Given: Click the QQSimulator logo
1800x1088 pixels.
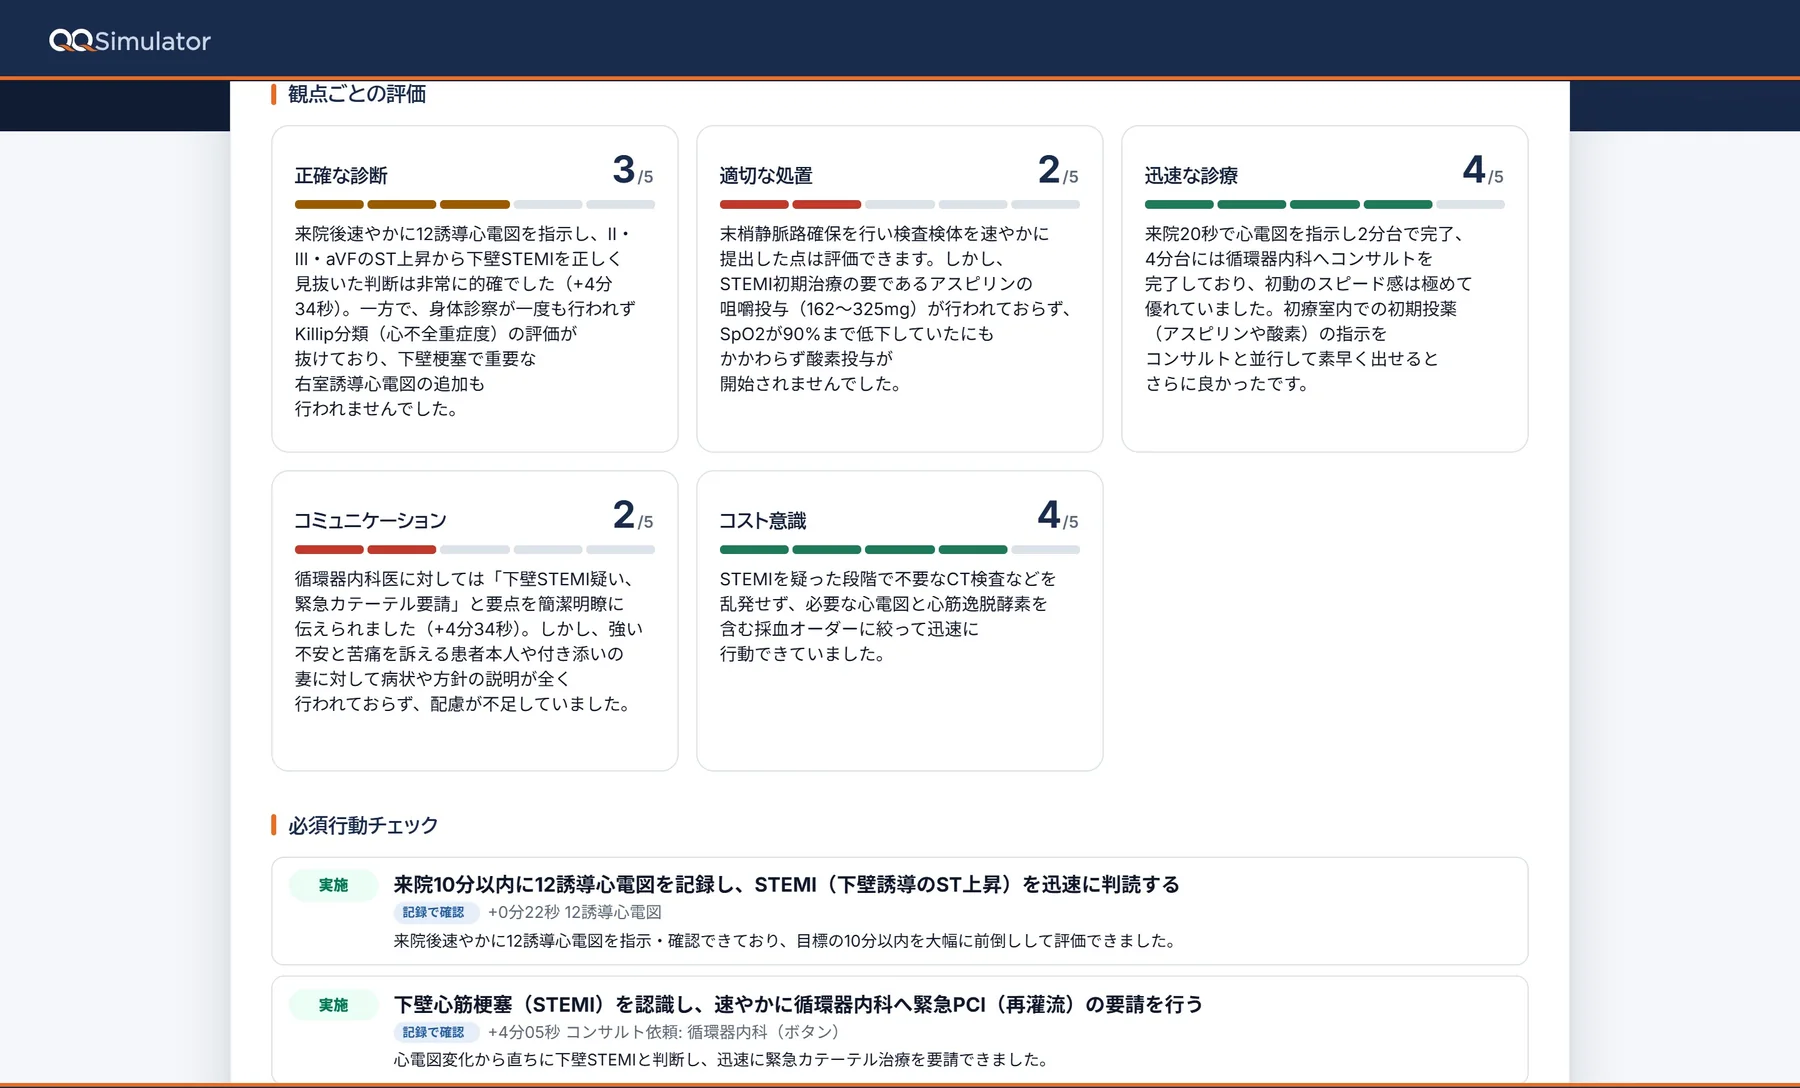Looking at the screenshot, I should tap(130, 40).
